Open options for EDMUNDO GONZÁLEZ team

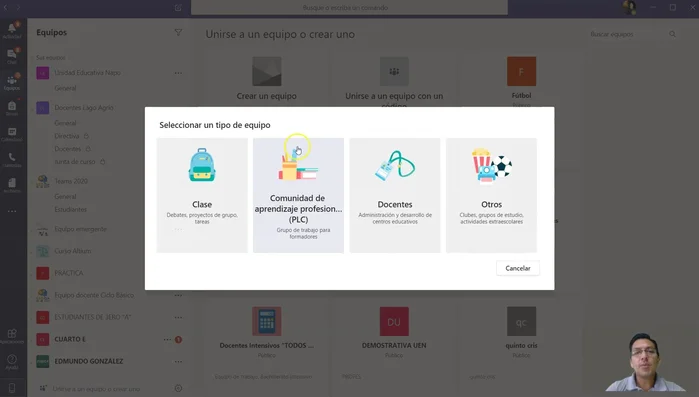(x=178, y=361)
